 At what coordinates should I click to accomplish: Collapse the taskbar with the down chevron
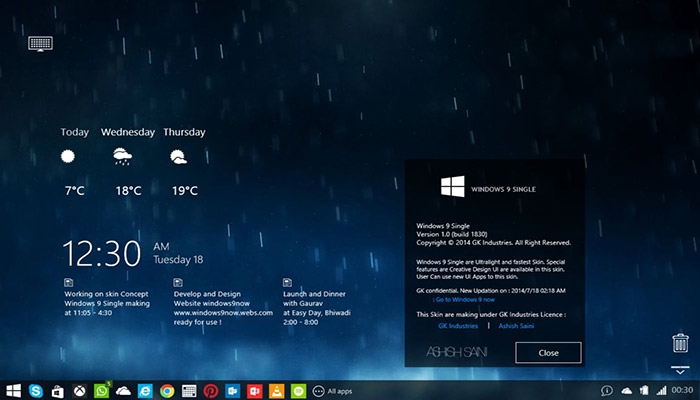[680, 370]
